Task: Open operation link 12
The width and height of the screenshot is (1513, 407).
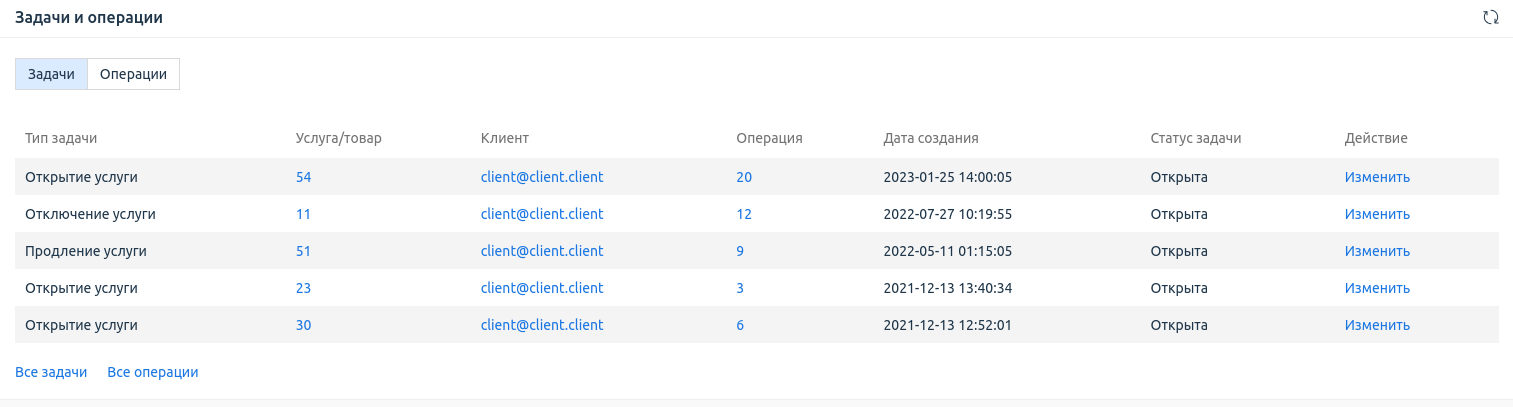Action: [x=743, y=214]
